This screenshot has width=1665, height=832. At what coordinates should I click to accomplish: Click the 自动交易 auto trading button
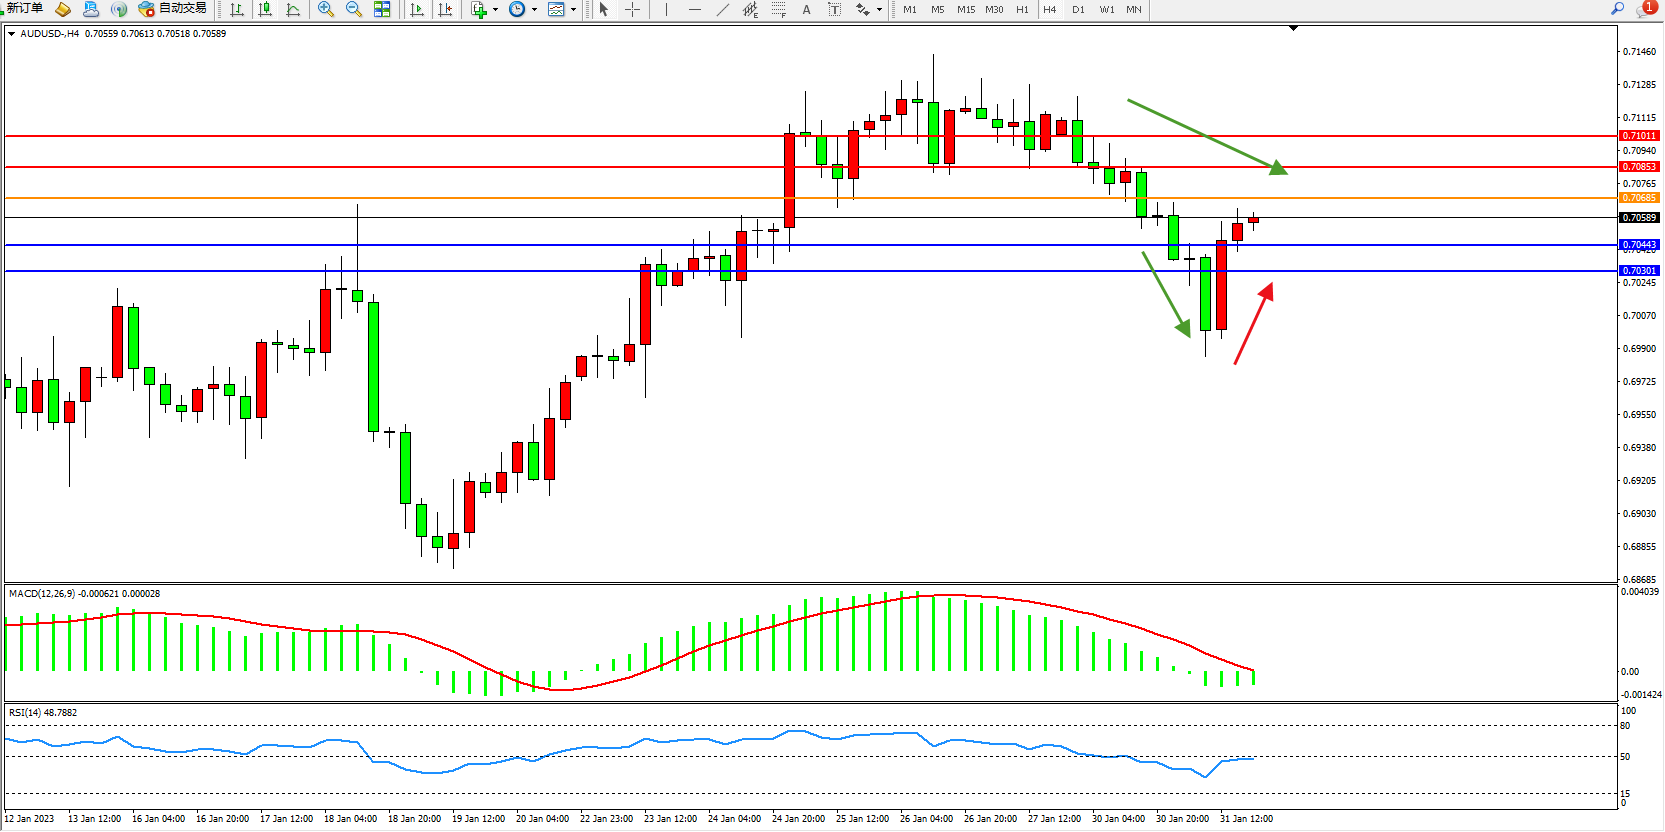[x=173, y=8]
